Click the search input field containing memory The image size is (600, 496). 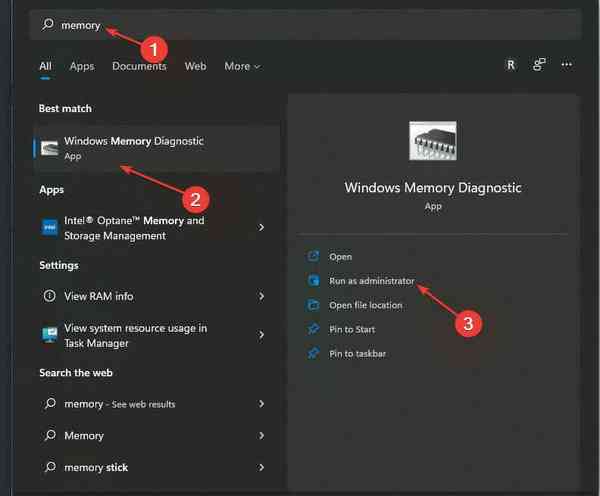click(300, 24)
